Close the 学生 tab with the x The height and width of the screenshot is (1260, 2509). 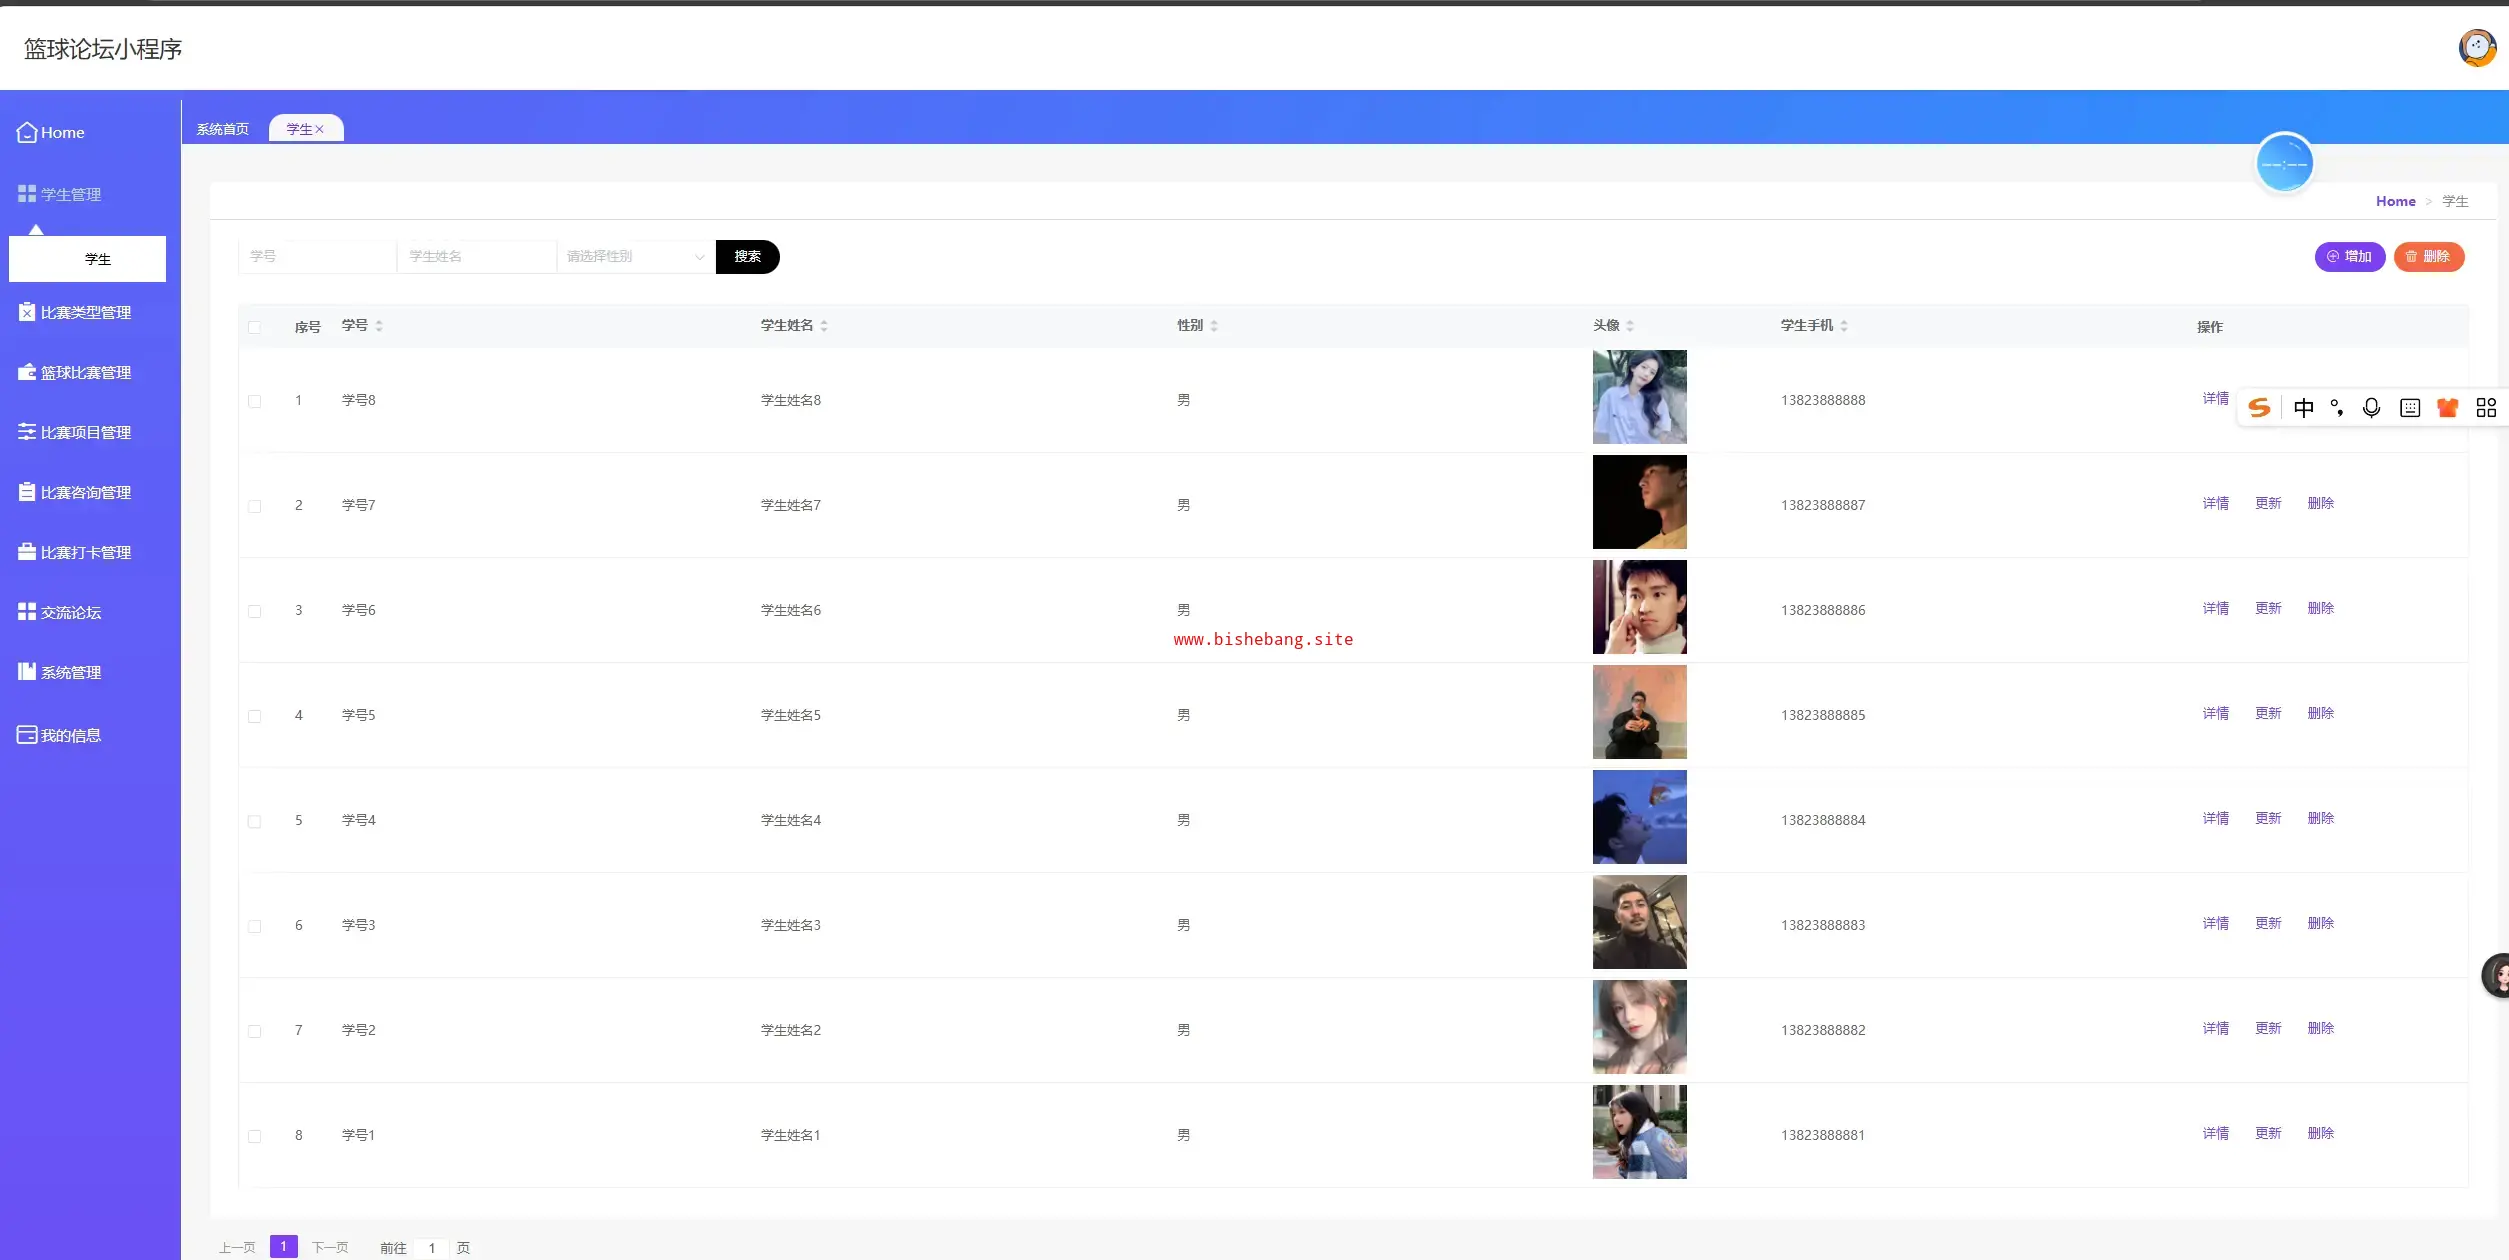tap(320, 130)
